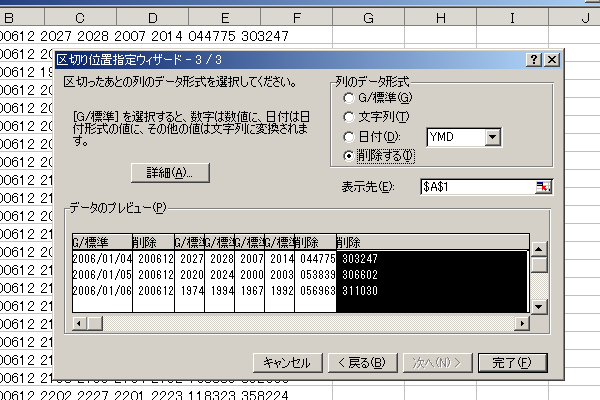This screenshot has height=400, width=600.
Task: Click preview horizontal scrollbar right arrow
Action: [x=522, y=323]
